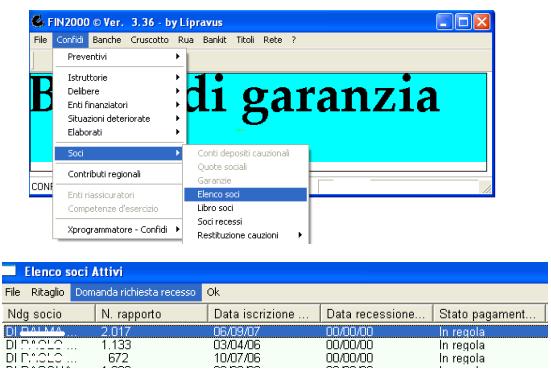Click Ok in Elenco soci menu bar
Image resolution: width=551 pixels, height=371 pixels.
point(213,292)
